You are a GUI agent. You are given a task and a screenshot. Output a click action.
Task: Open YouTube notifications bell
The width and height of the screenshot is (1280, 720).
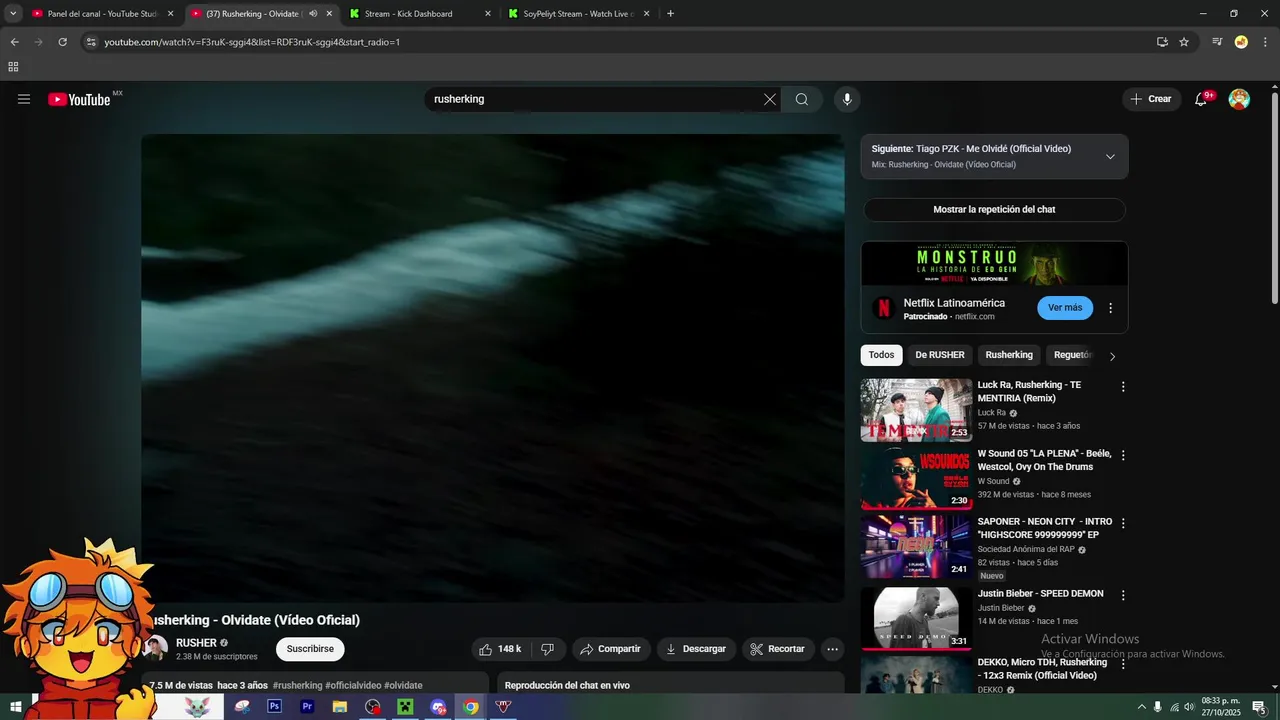1201,99
